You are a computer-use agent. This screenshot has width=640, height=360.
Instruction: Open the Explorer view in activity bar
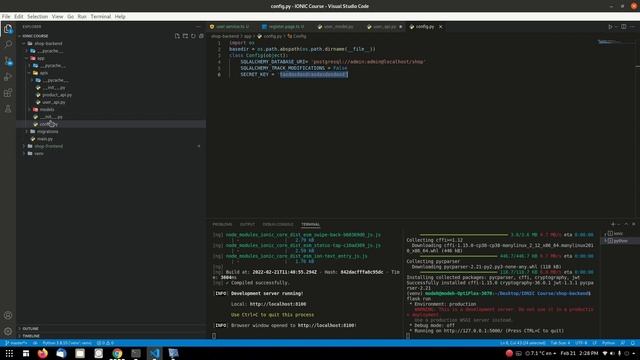8,29
